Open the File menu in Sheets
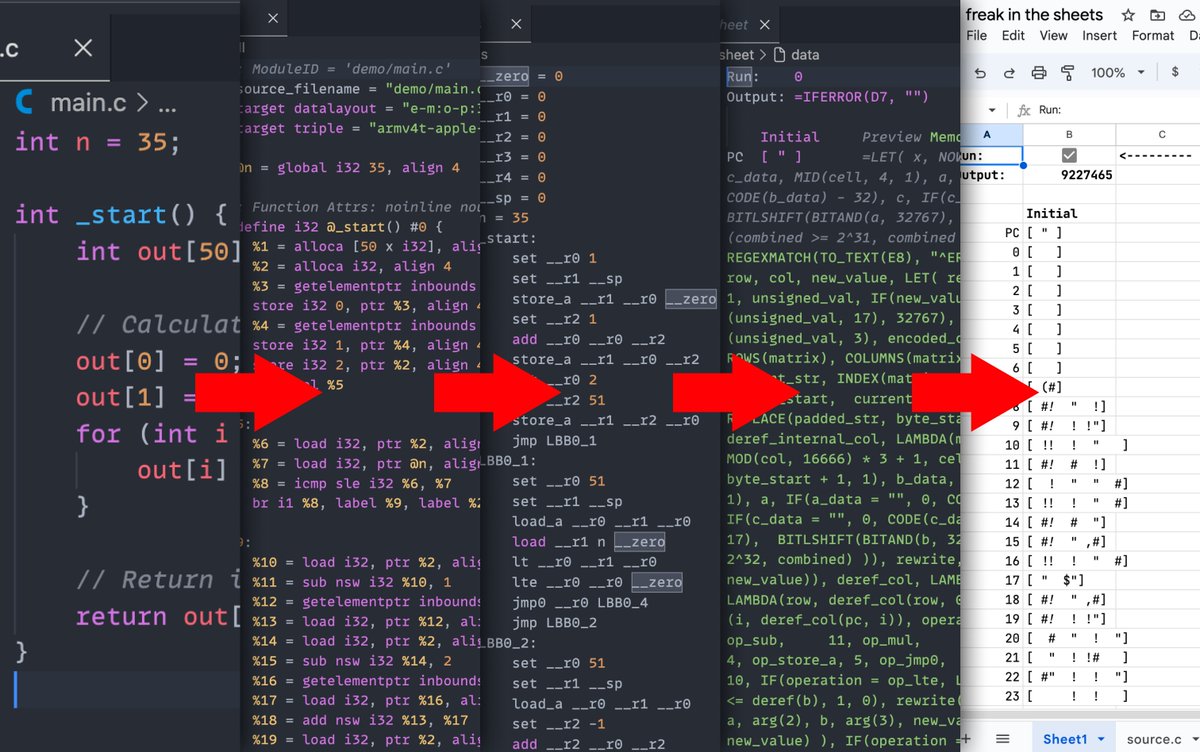This screenshot has height=752, width=1200. coord(977,36)
